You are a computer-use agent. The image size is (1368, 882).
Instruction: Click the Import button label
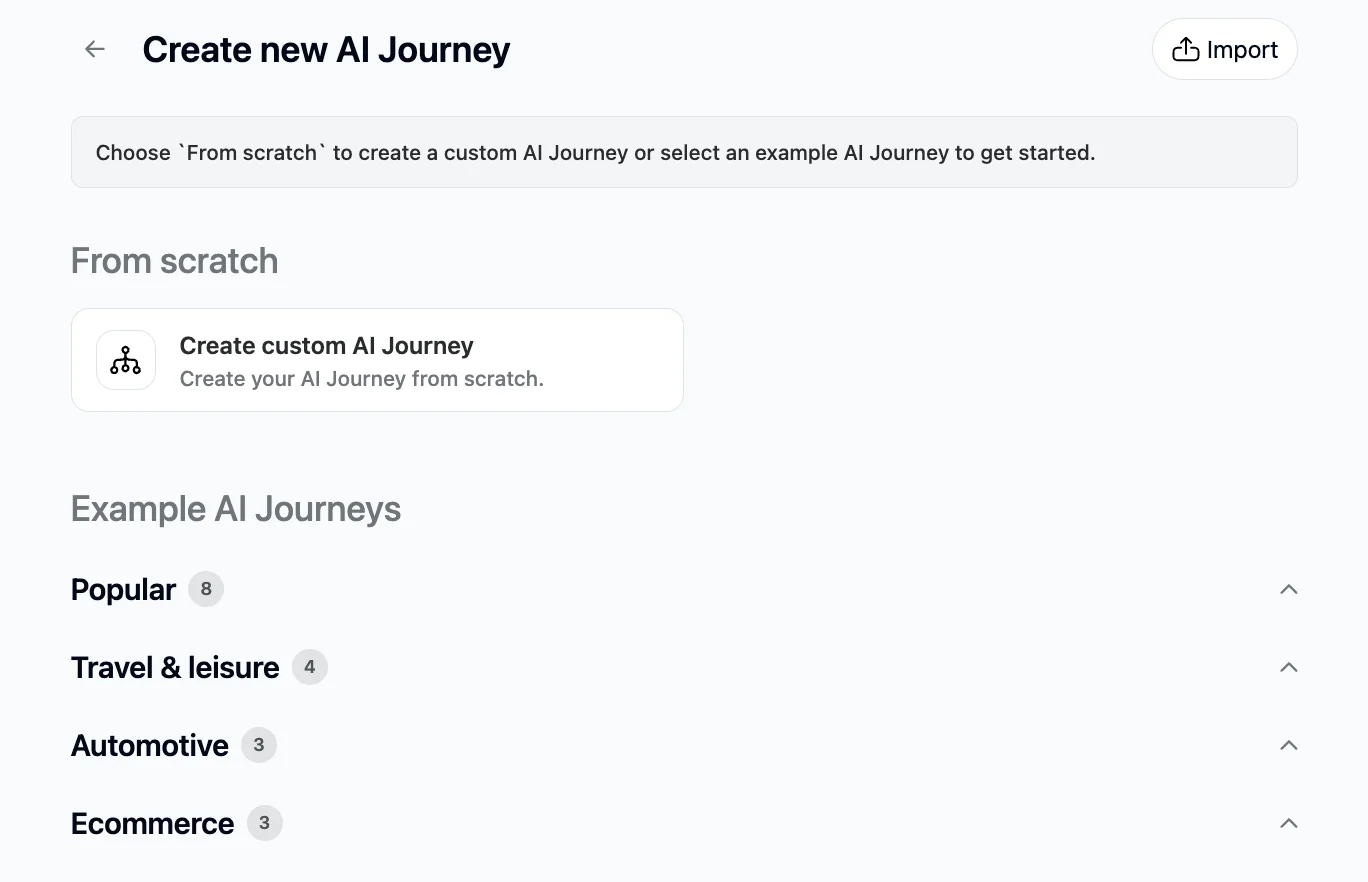coord(1242,50)
